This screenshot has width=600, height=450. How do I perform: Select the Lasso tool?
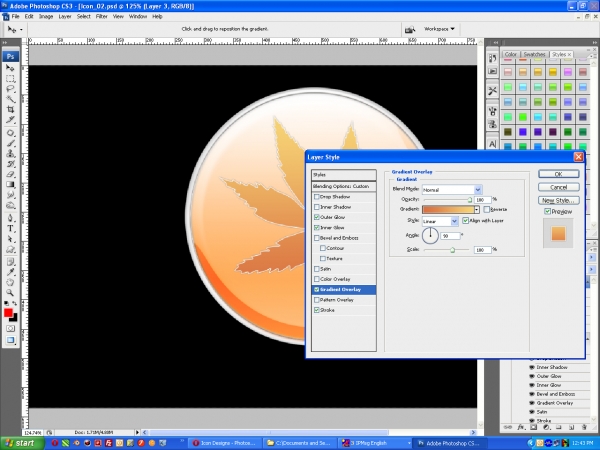coord(10,89)
